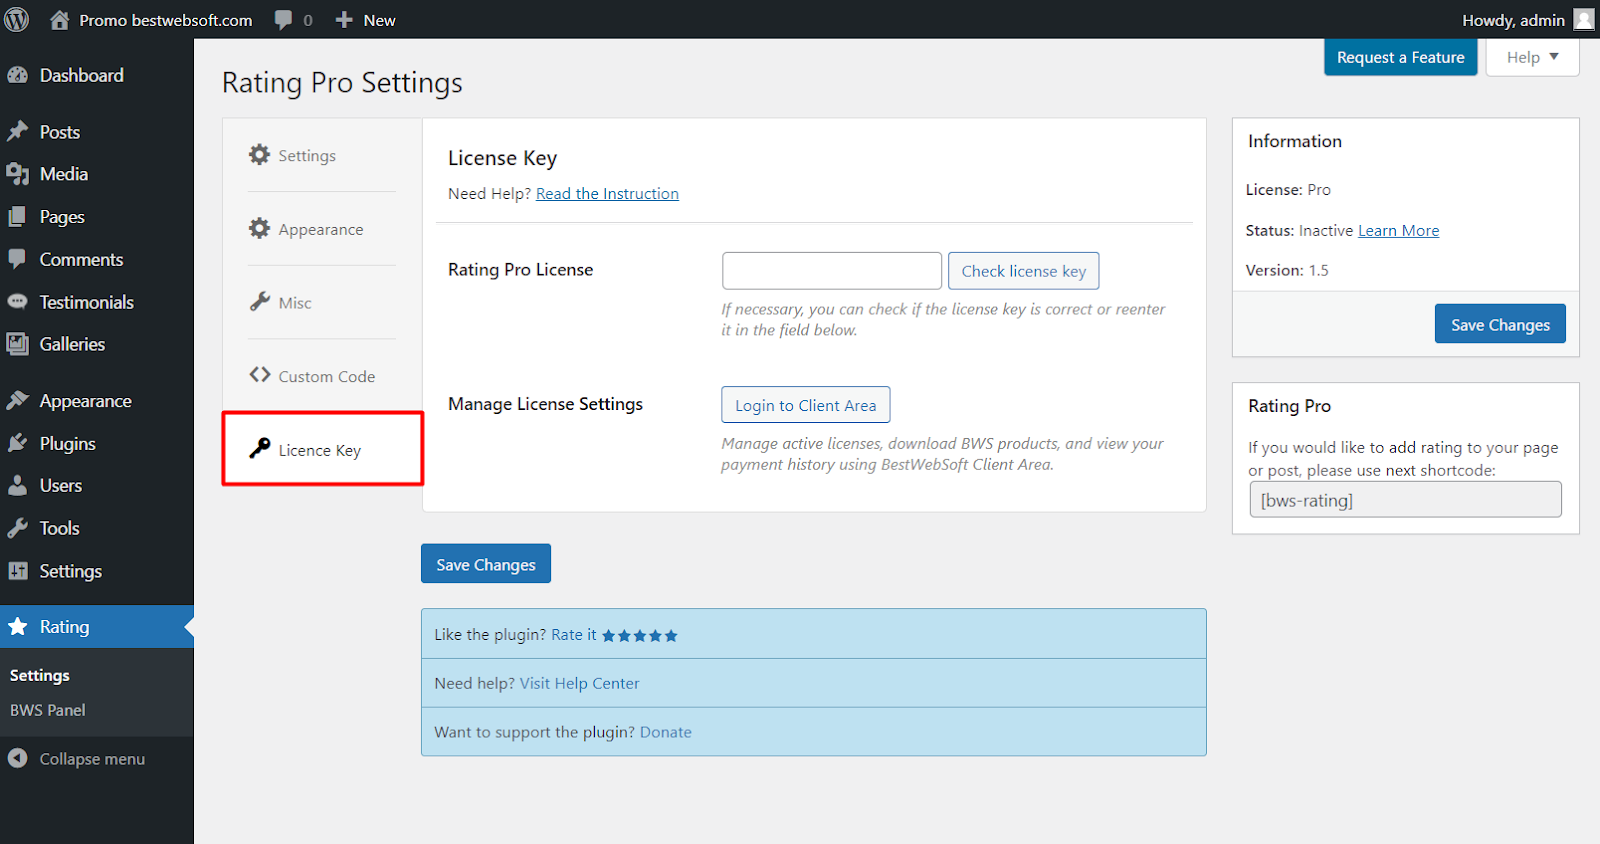Click Promo bestwebsoft.com site name
1600x844 pixels.
pyautogui.click(x=166, y=20)
